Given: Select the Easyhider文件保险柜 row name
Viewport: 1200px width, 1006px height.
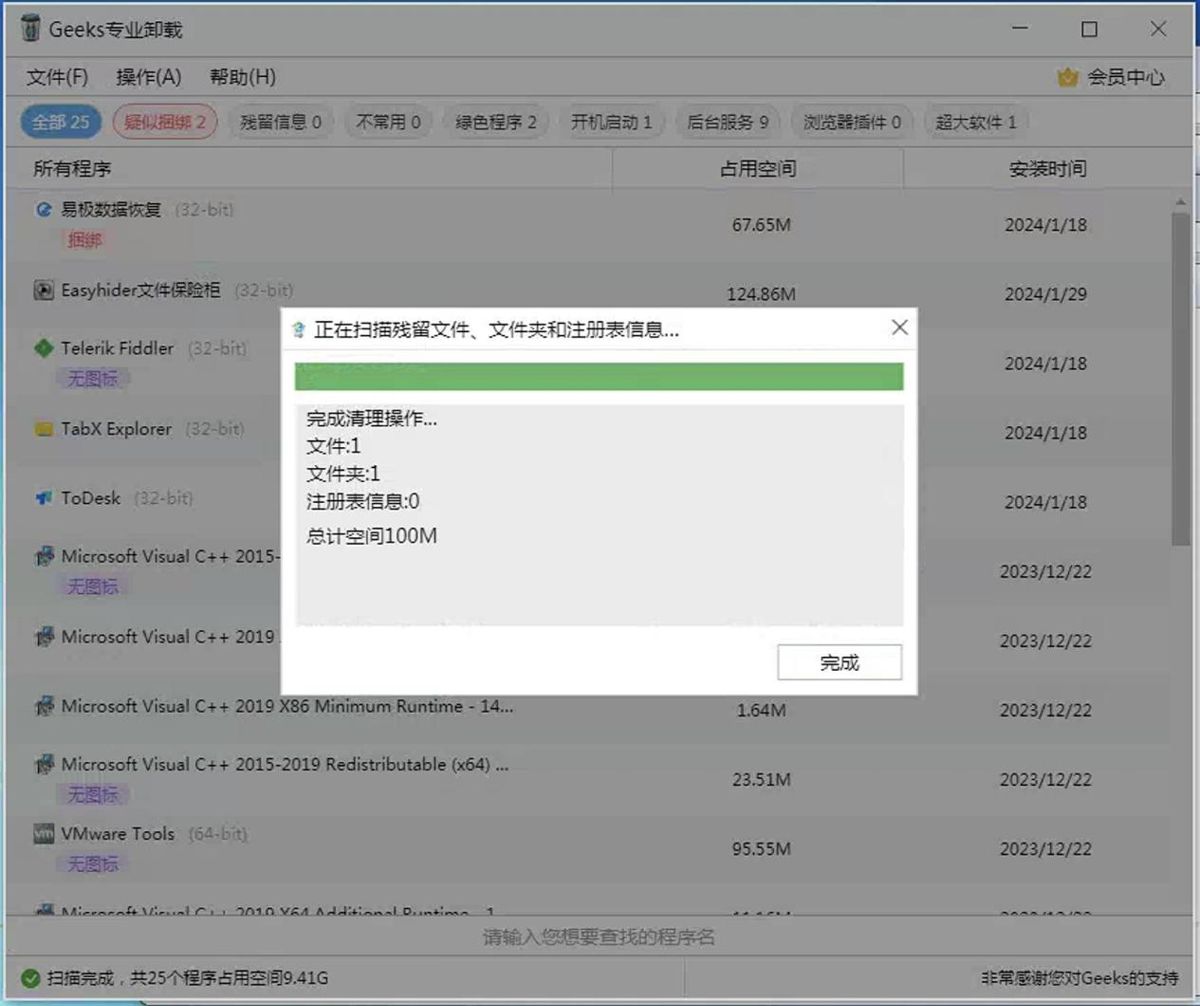Looking at the screenshot, I should [x=141, y=290].
